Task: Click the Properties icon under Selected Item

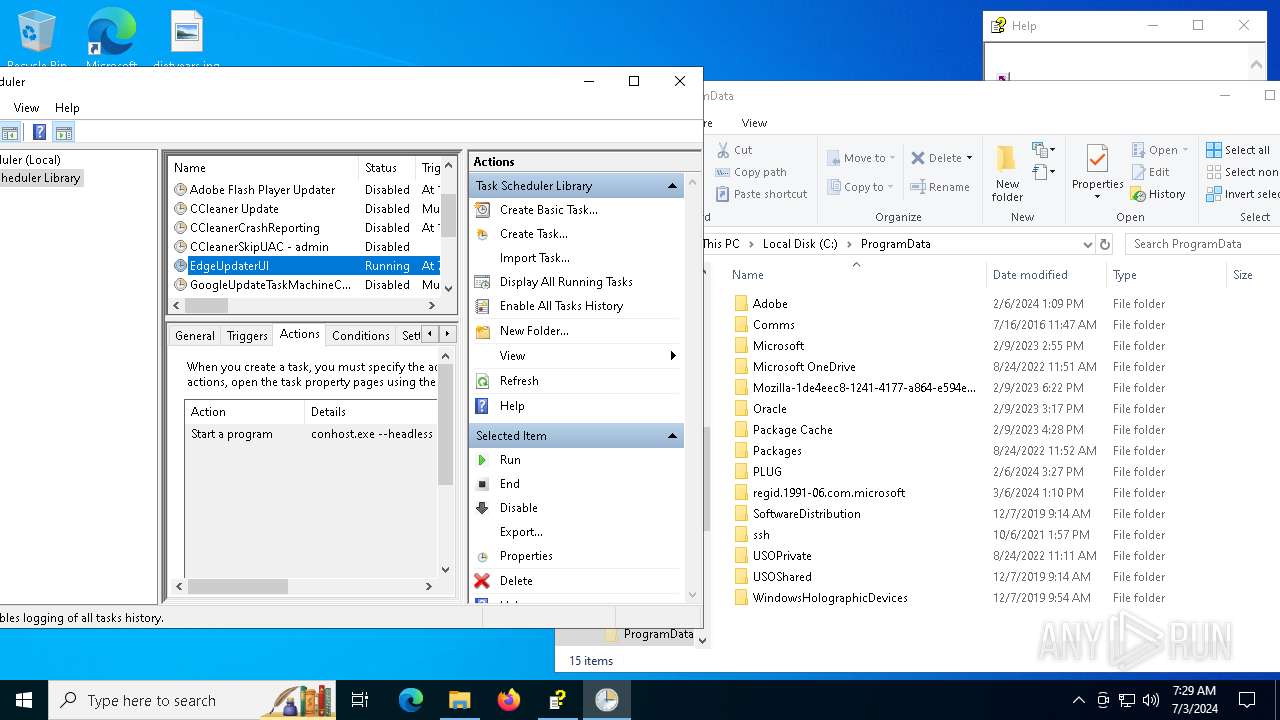Action: 483,556
